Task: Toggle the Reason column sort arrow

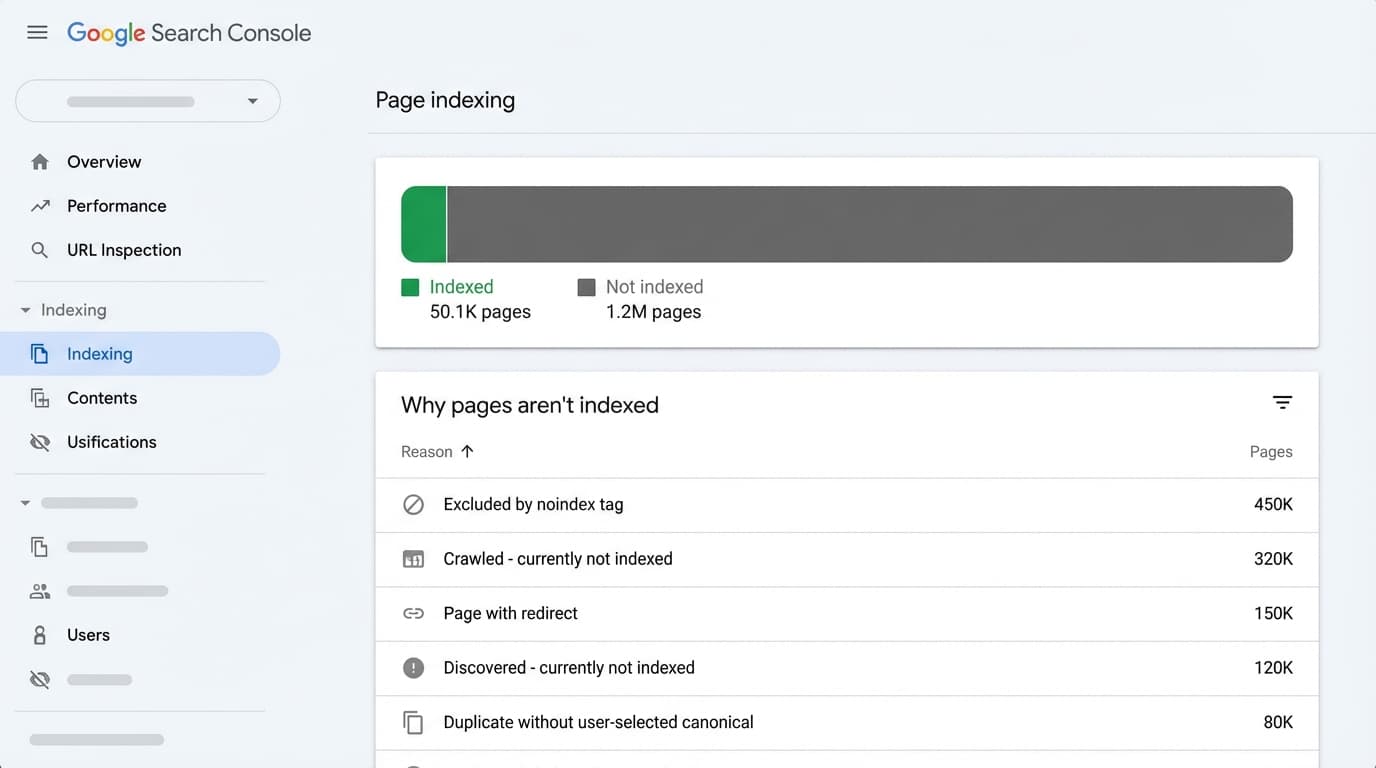Action: point(467,451)
